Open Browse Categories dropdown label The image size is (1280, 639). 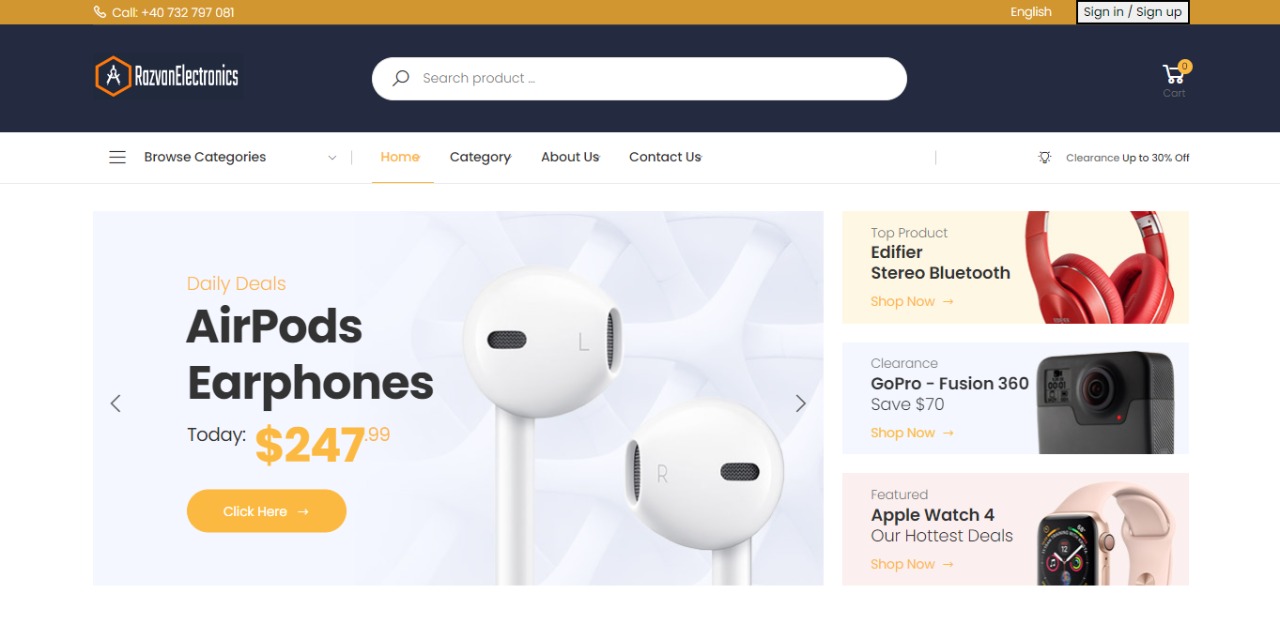pos(205,157)
